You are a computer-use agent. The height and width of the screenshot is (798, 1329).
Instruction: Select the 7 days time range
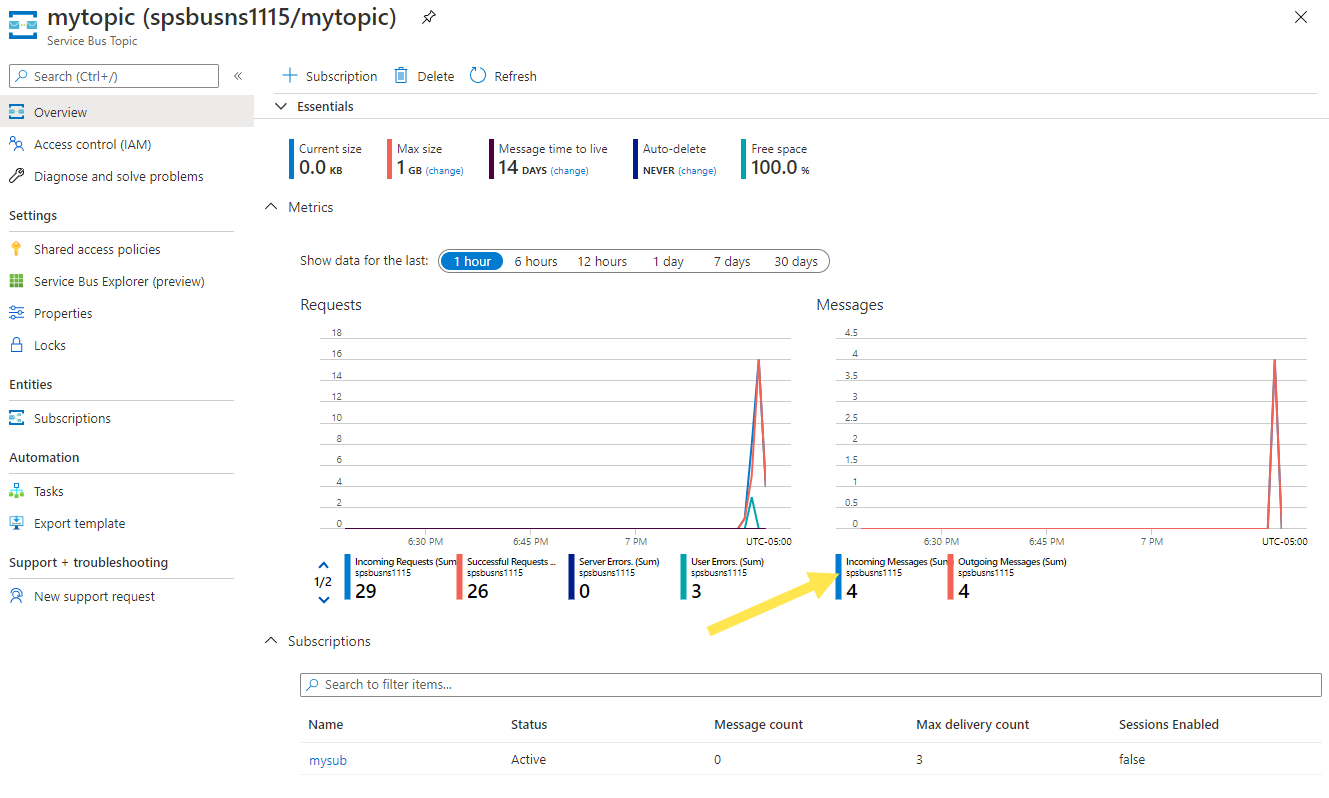(732, 261)
